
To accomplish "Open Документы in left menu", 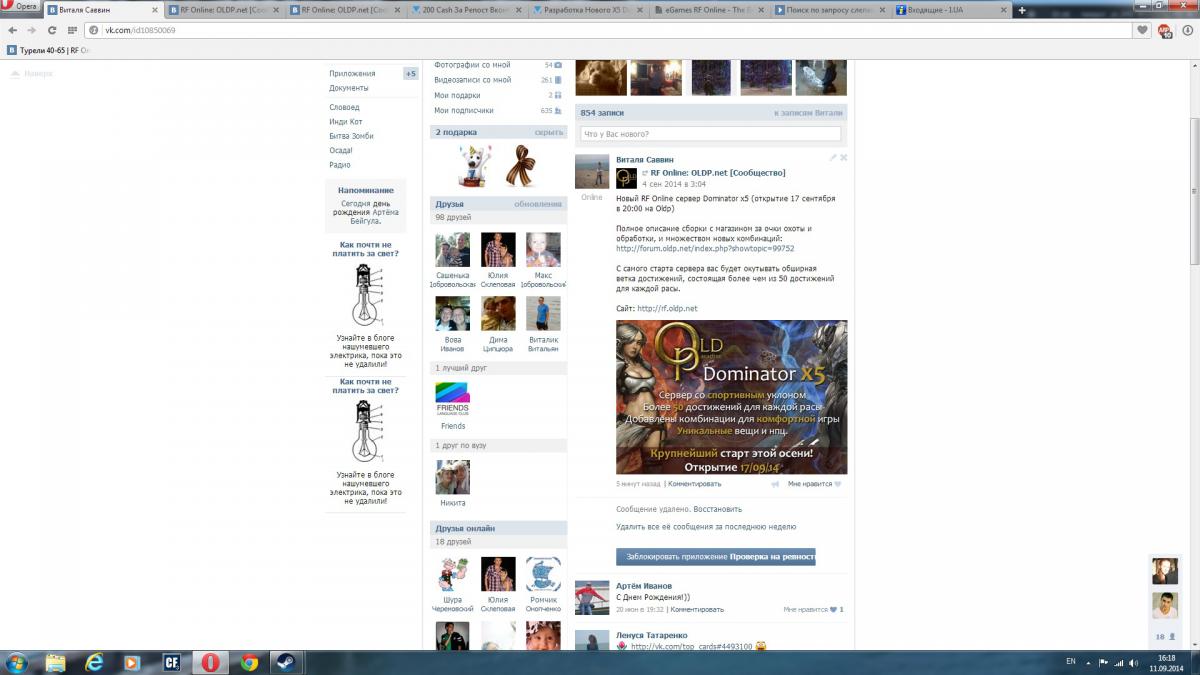I will (349, 88).
